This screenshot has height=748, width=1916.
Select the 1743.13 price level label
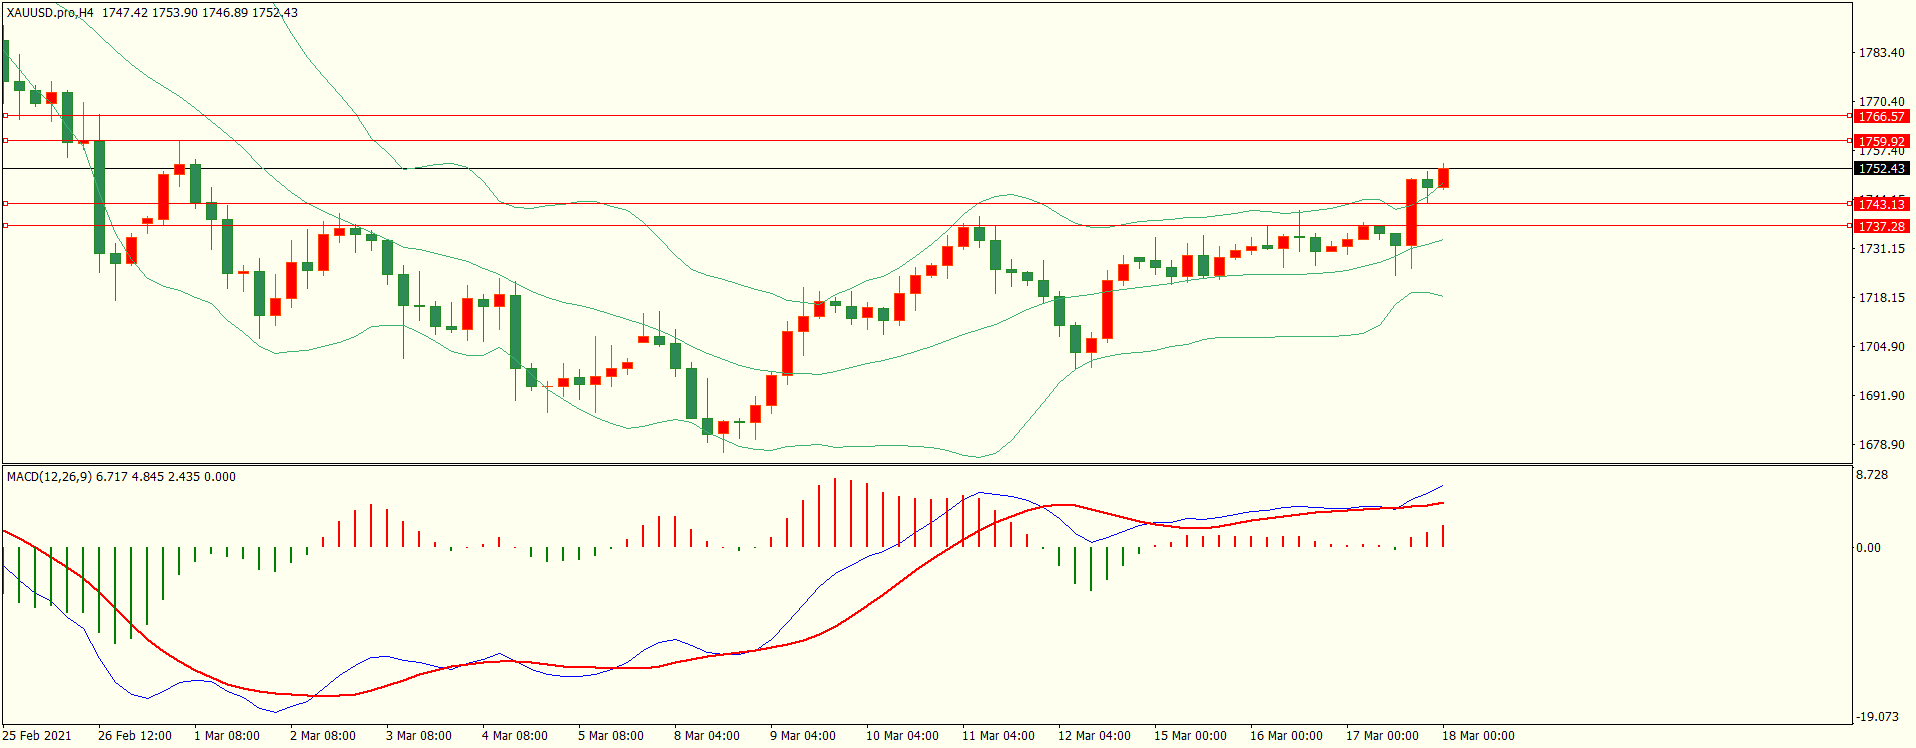1881,205
